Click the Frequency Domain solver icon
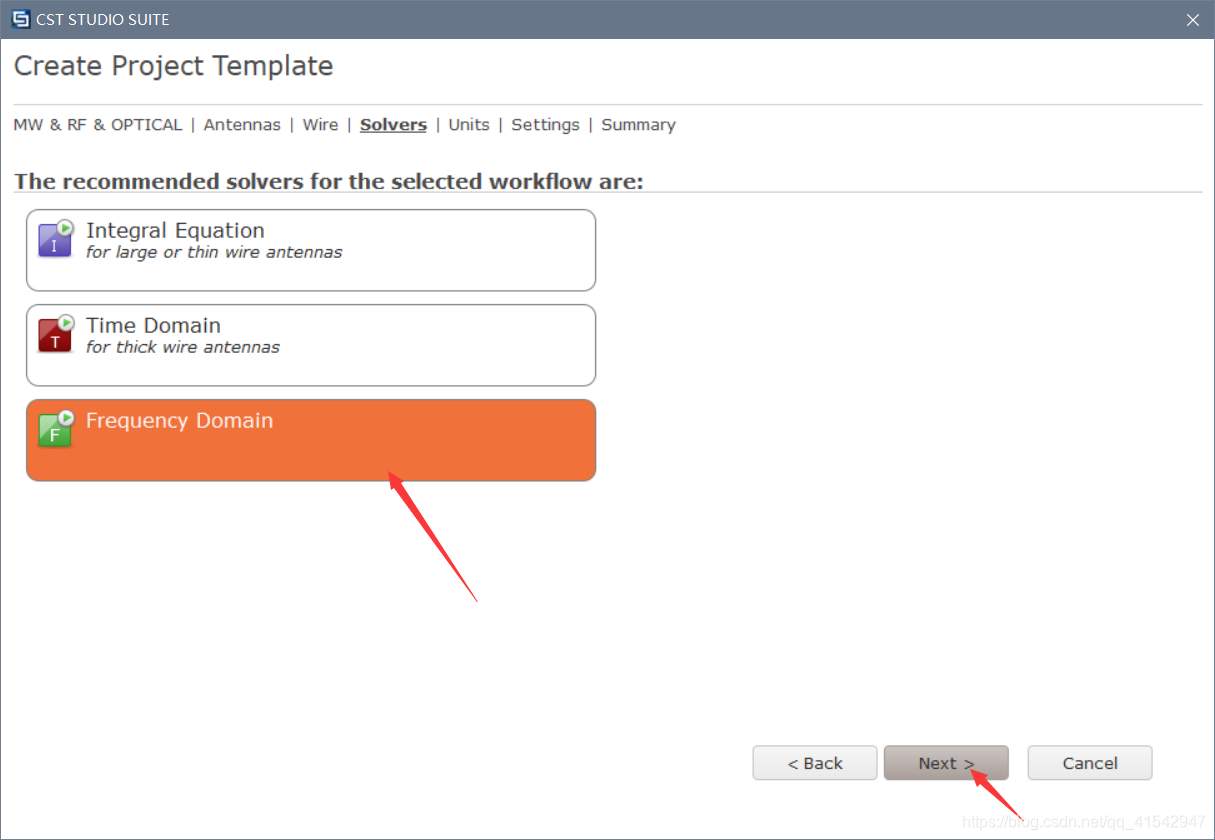The width and height of the screenshot is (1215, 840). pos(56,429)
